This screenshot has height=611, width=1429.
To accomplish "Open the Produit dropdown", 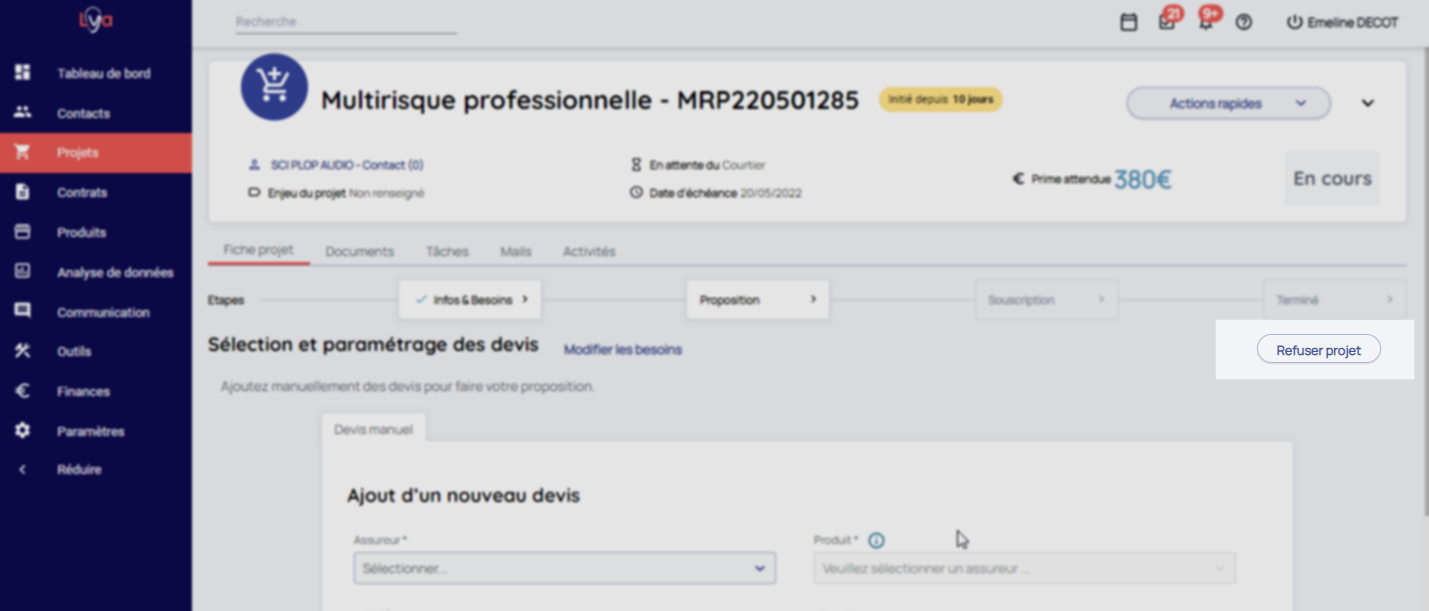I will pyautogui.click(x=1024, y=568).
